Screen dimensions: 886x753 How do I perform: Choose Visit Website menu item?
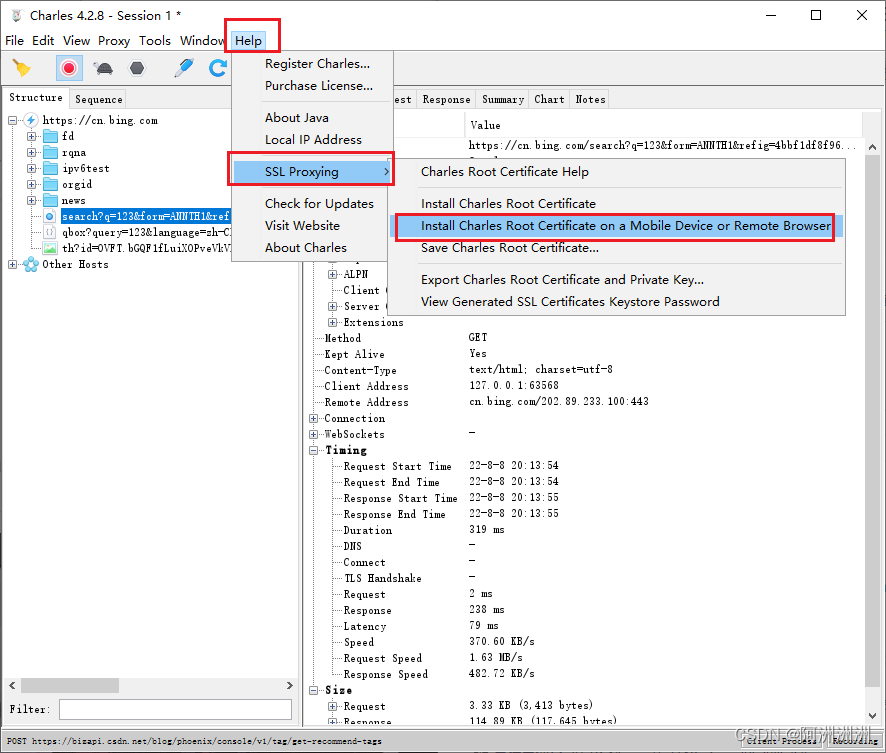(302, 225)
